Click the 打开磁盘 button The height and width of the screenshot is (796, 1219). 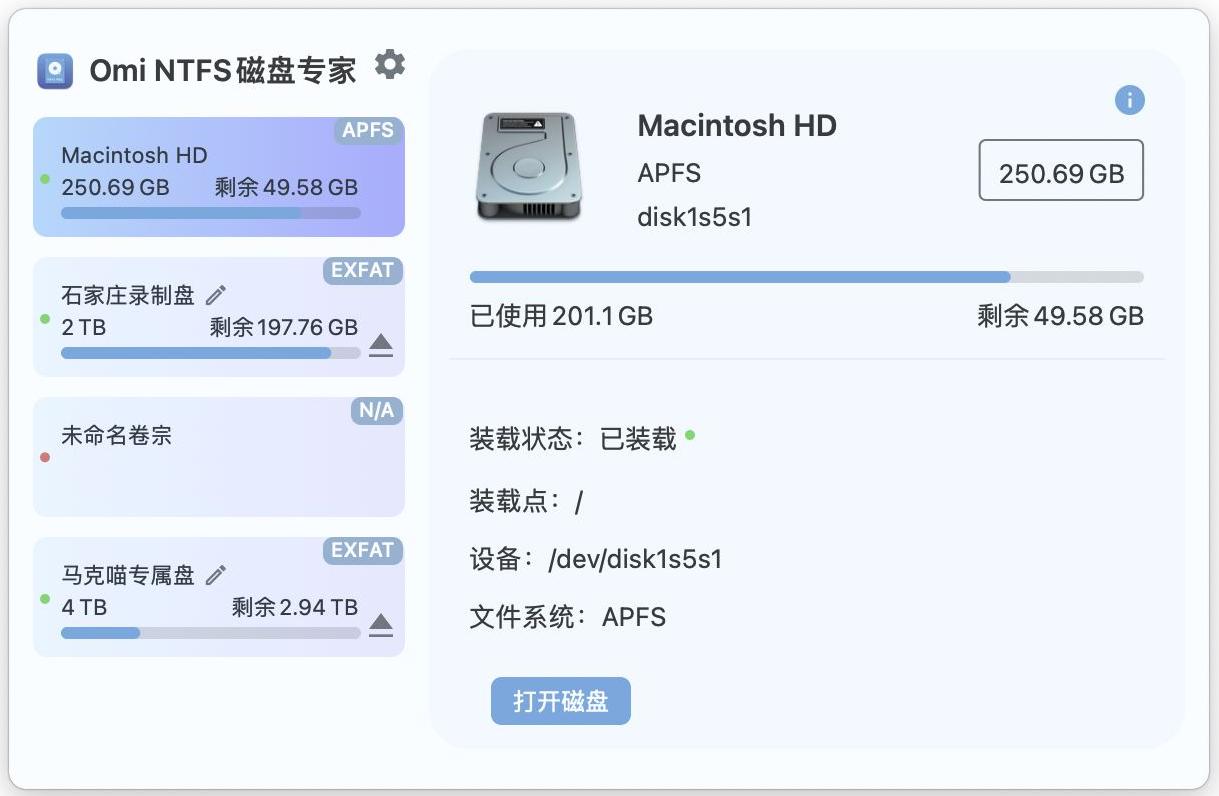pos(561,701)
